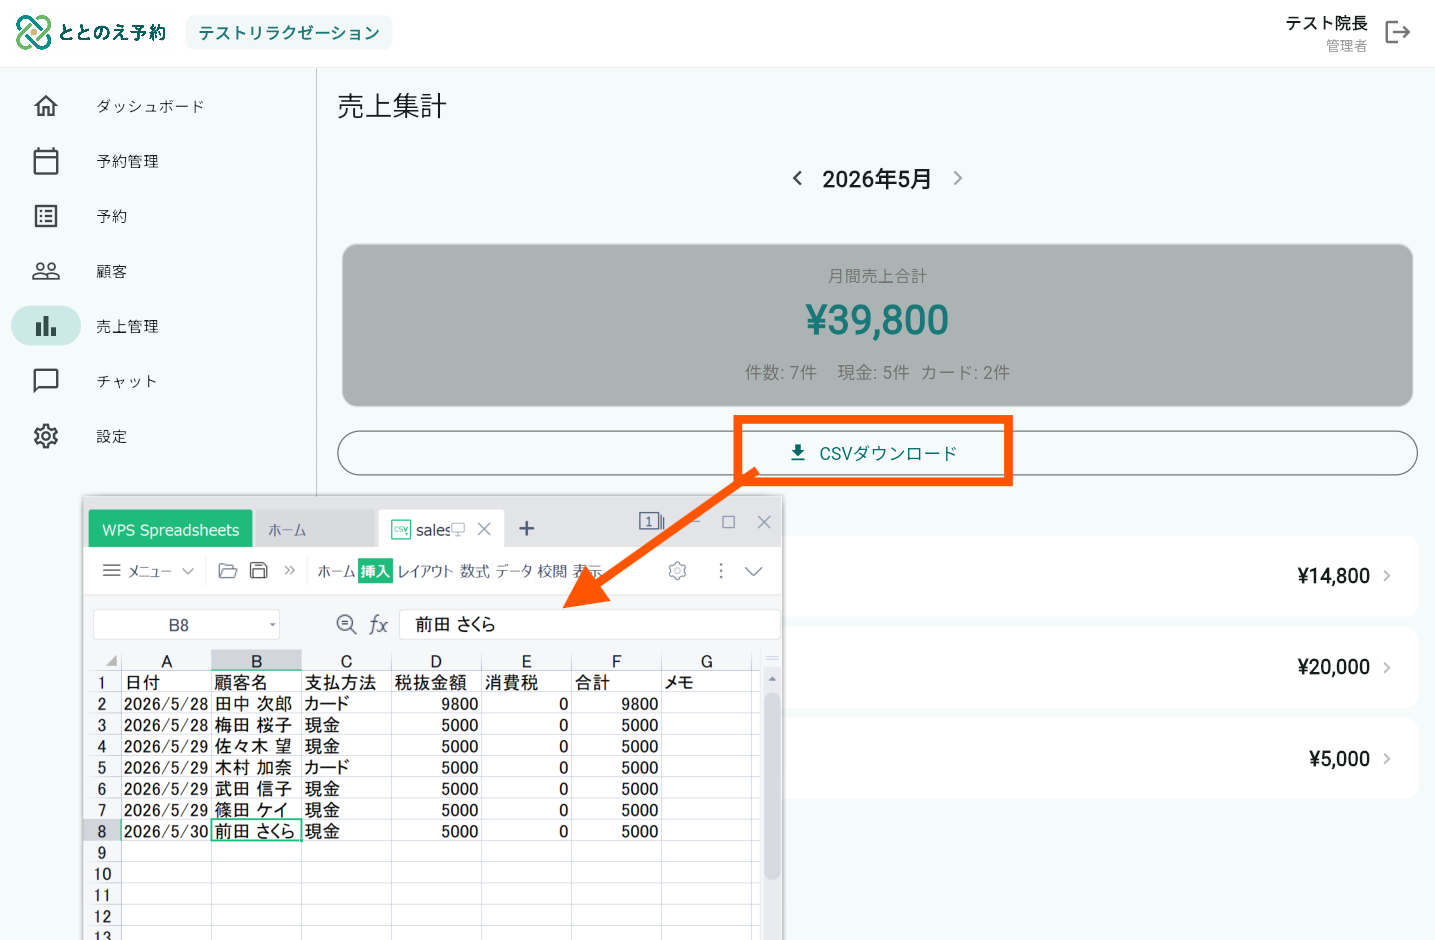
Task: Select the 2026/5/30 date cell
Action: pyautogui.click(x=166, y=832)
